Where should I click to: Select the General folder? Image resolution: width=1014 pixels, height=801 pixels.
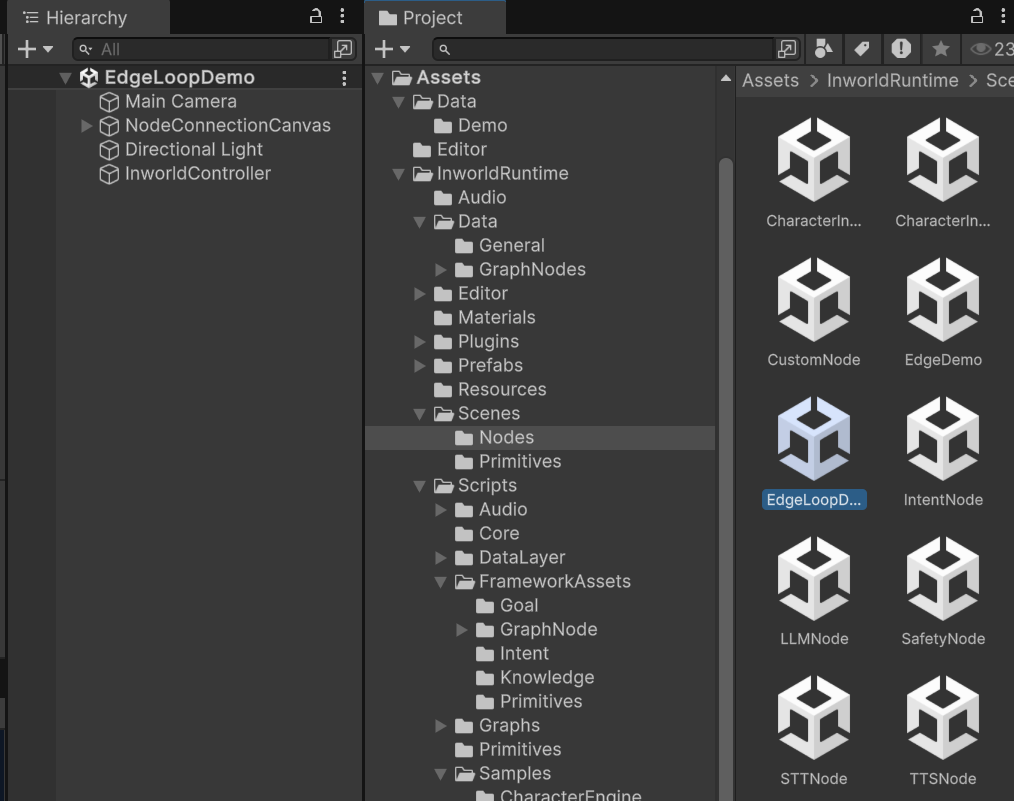click(499, 246)
